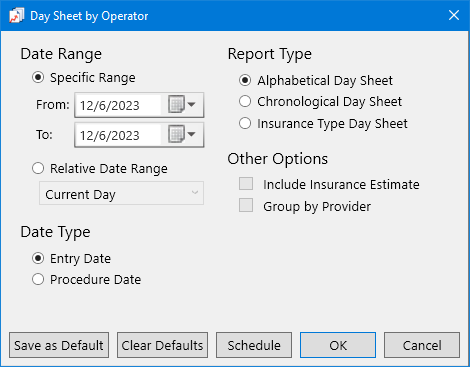The width and height of the screenshot is (470, 367).
Task: Click into the To date field
Action: (x=118, y=135)
